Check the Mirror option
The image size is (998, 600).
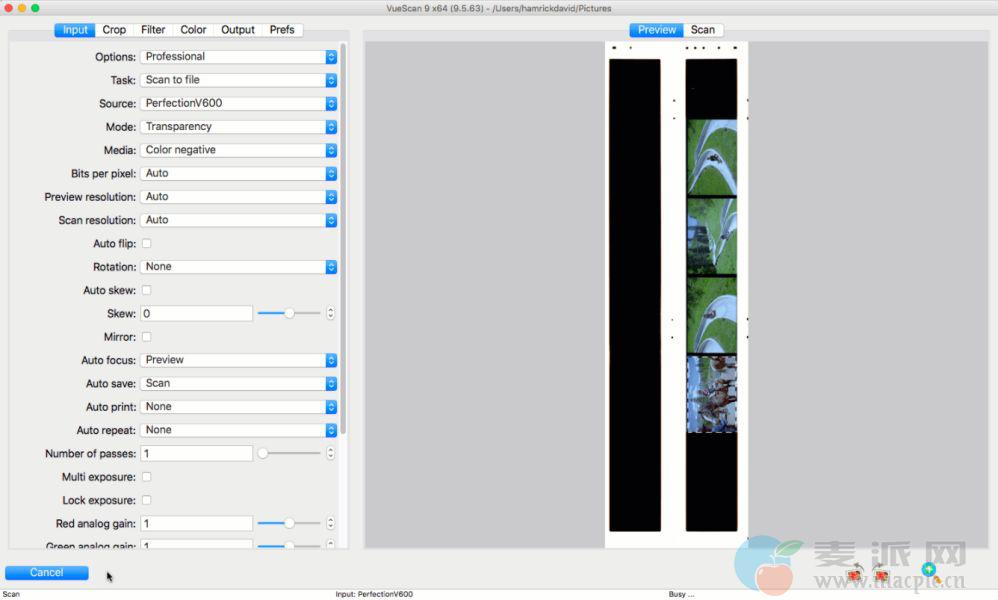tap(146, 337)
